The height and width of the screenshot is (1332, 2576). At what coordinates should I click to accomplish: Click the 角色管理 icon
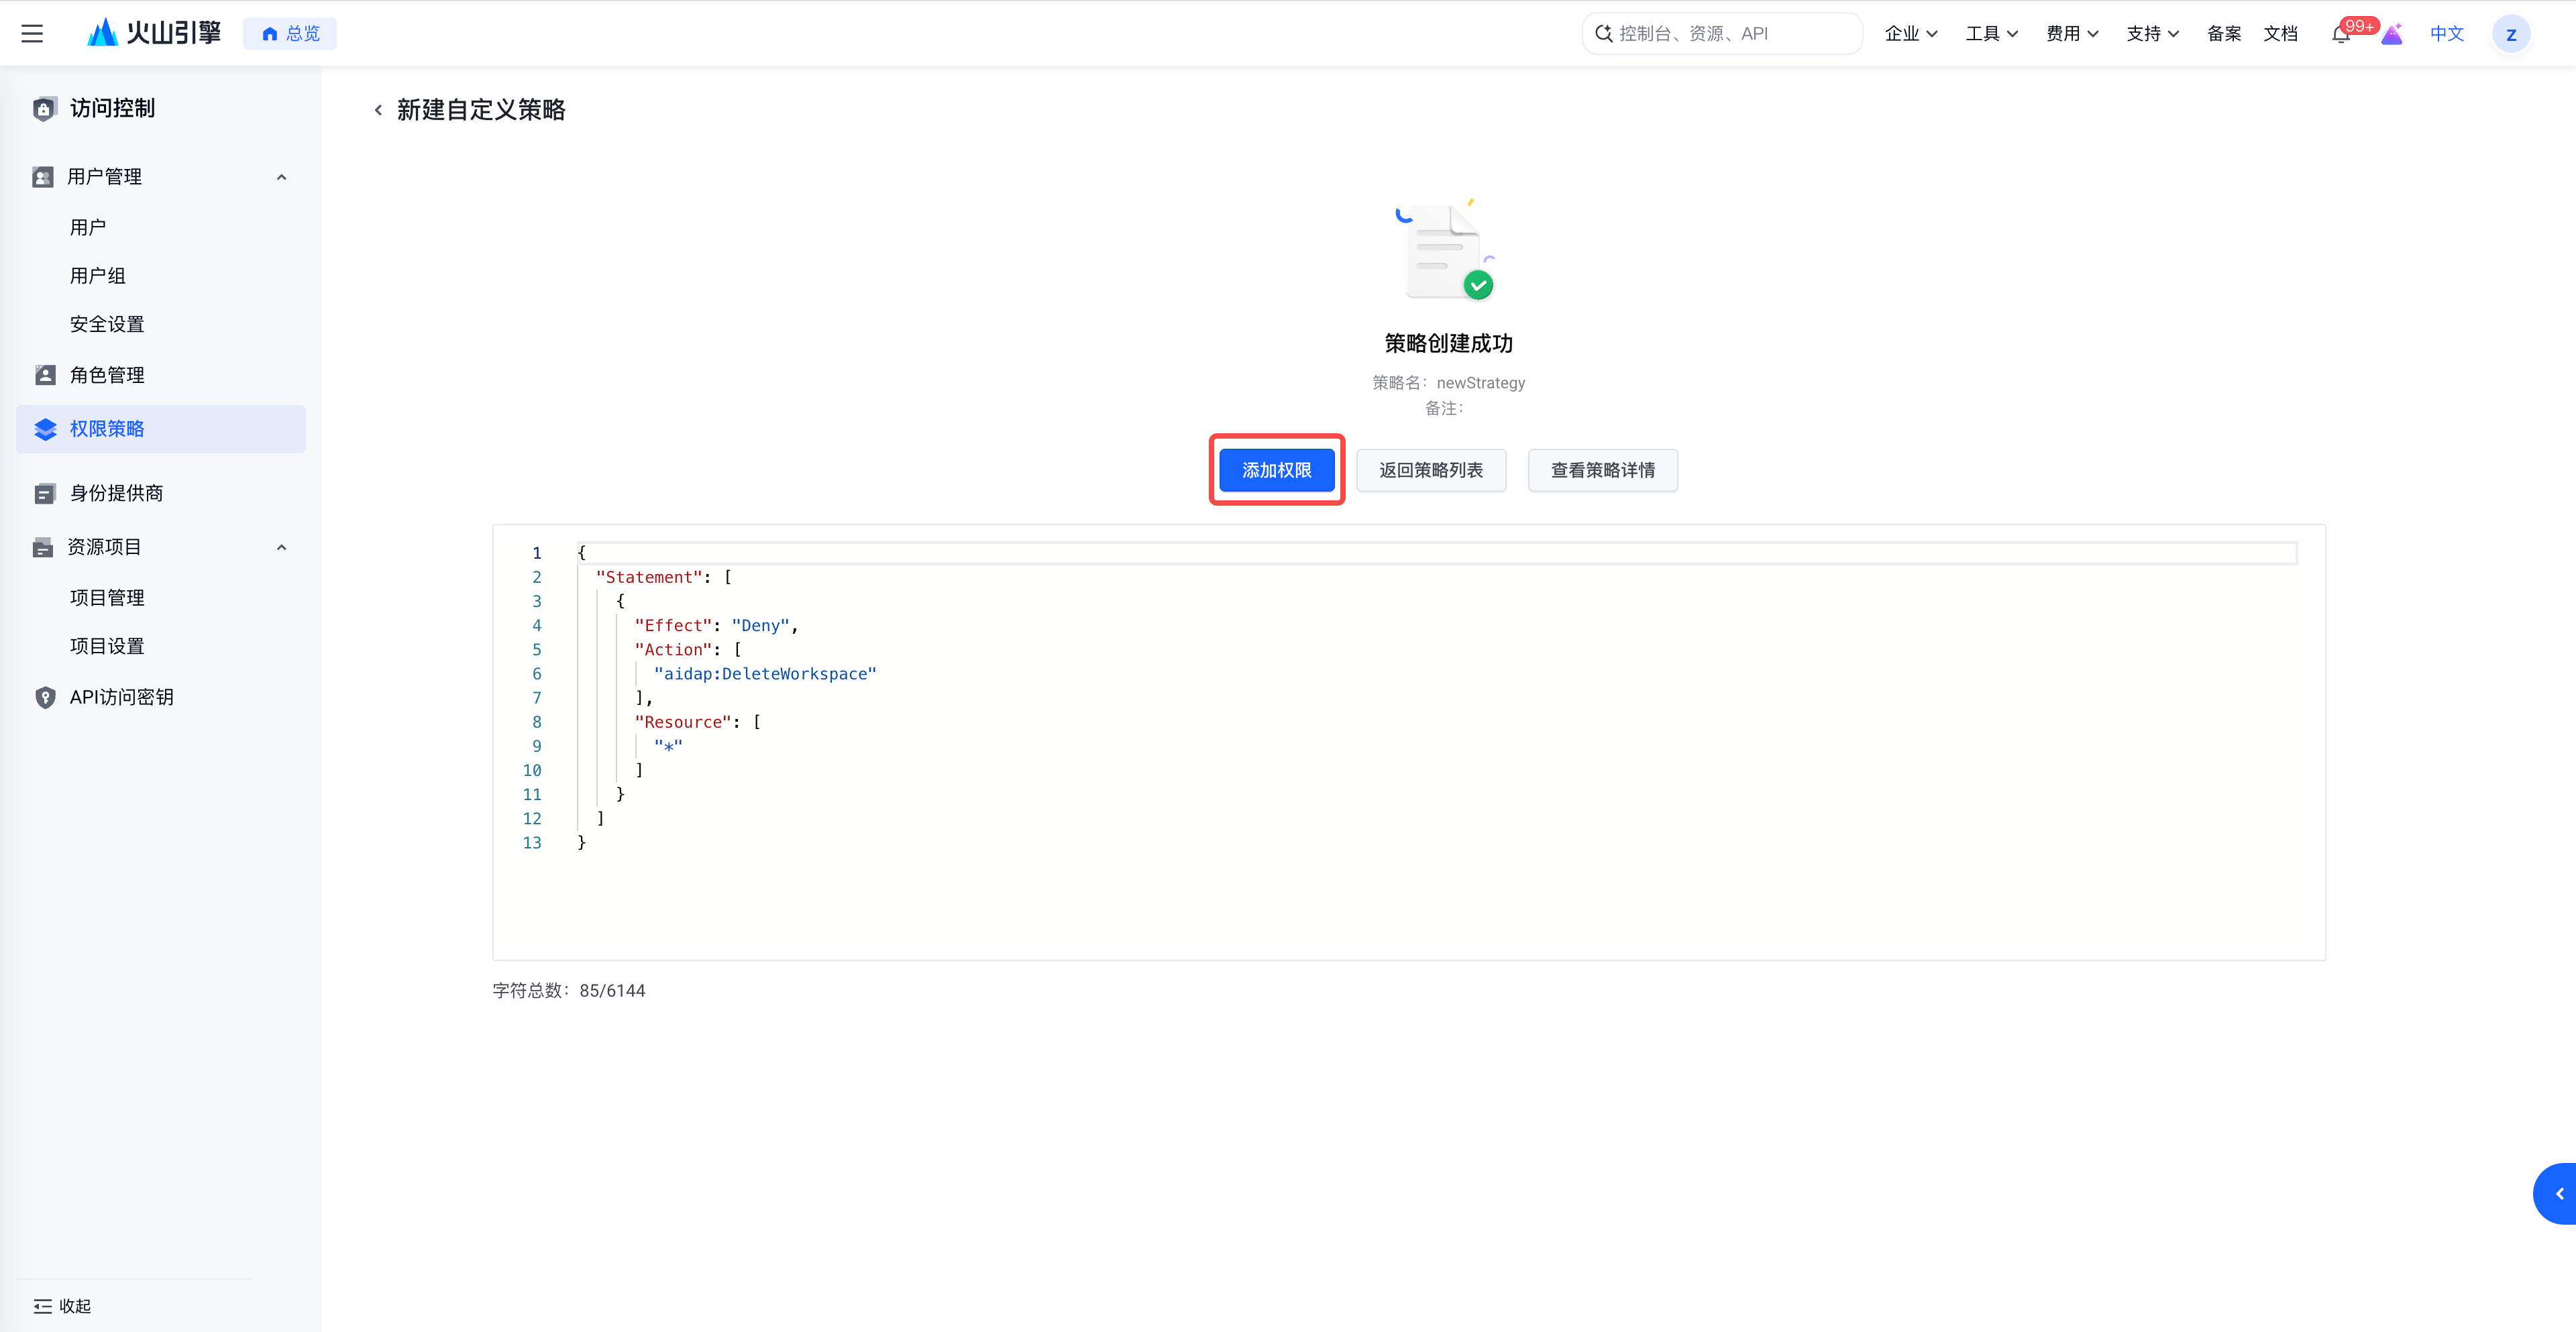pyautogui.click(x=45, y=375)
